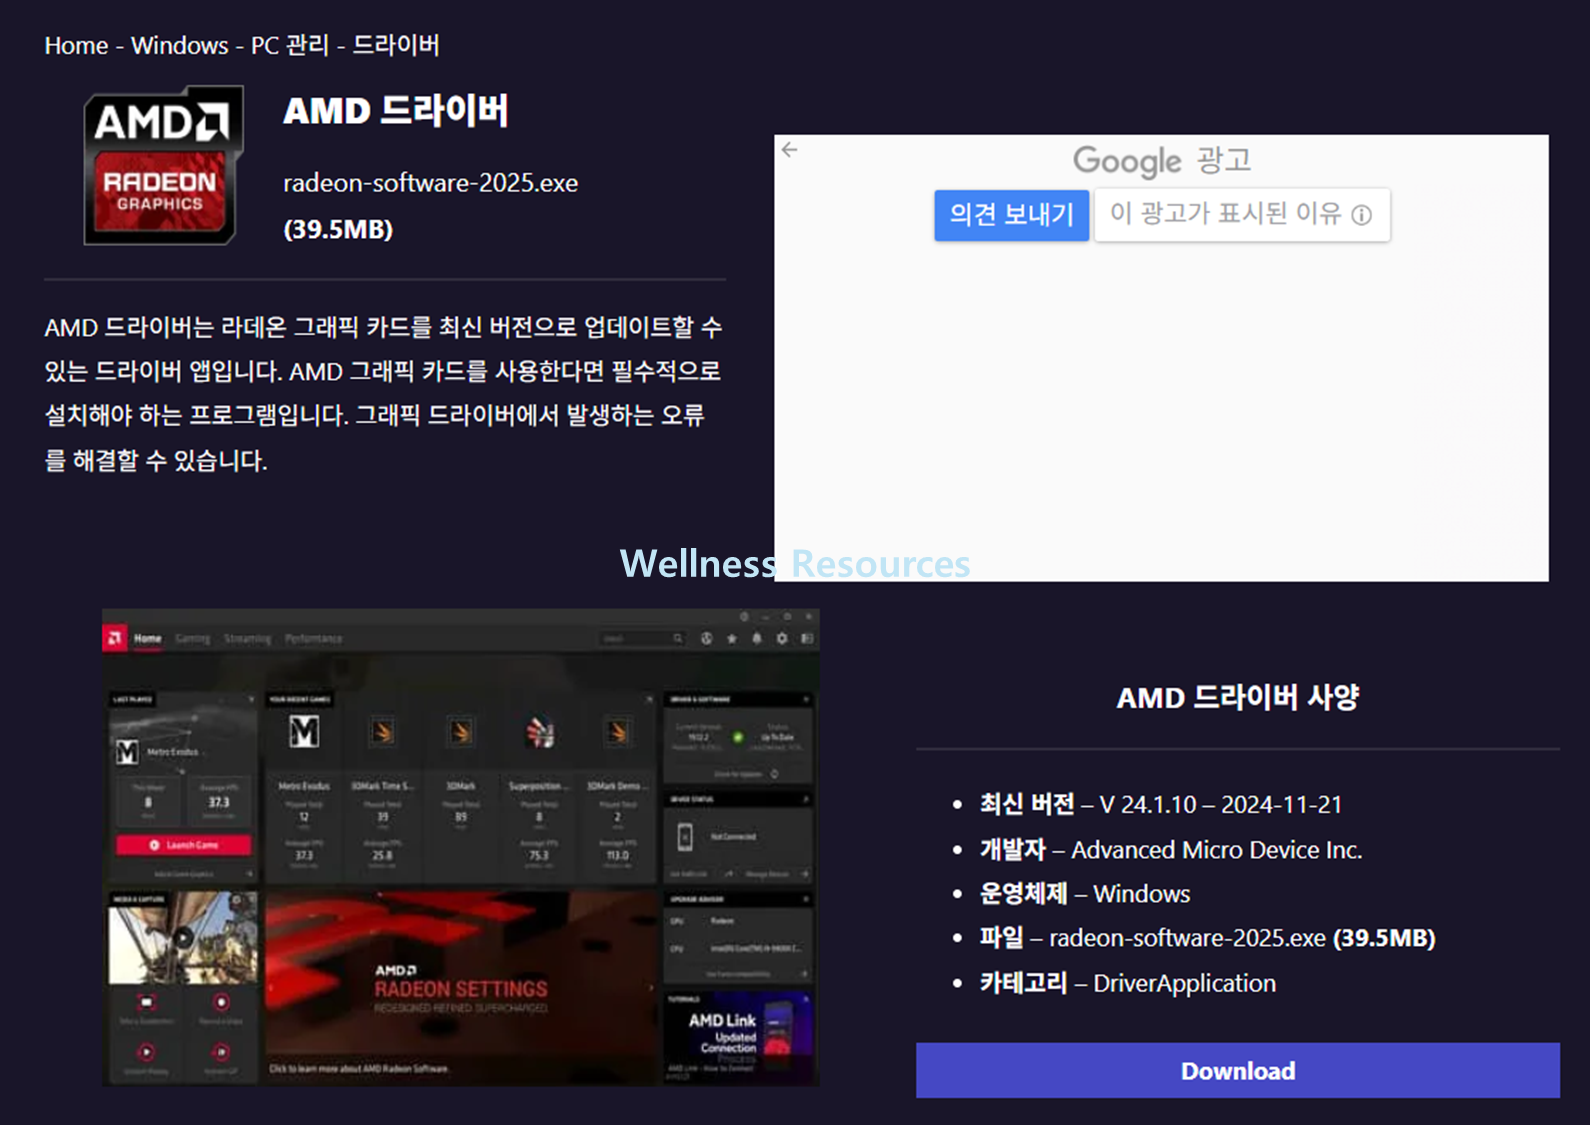Click the Streaming tab in the Radeon screenshot
The image size is (1590, 1125).
tap(247, 638)
